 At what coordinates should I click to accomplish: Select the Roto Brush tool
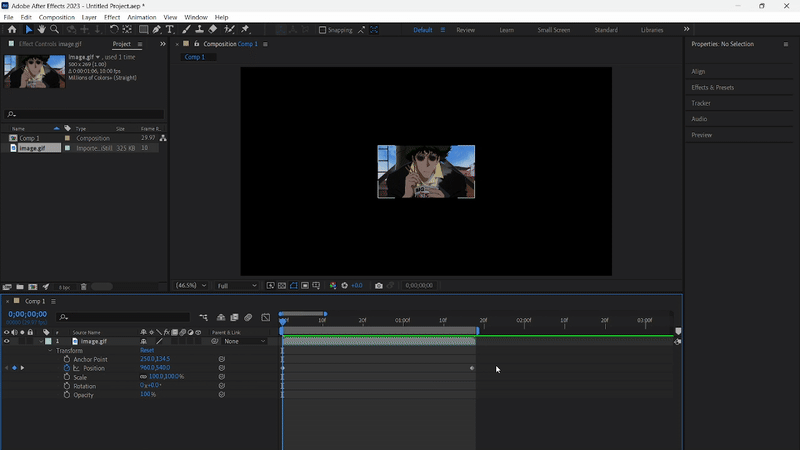point(229,30)
